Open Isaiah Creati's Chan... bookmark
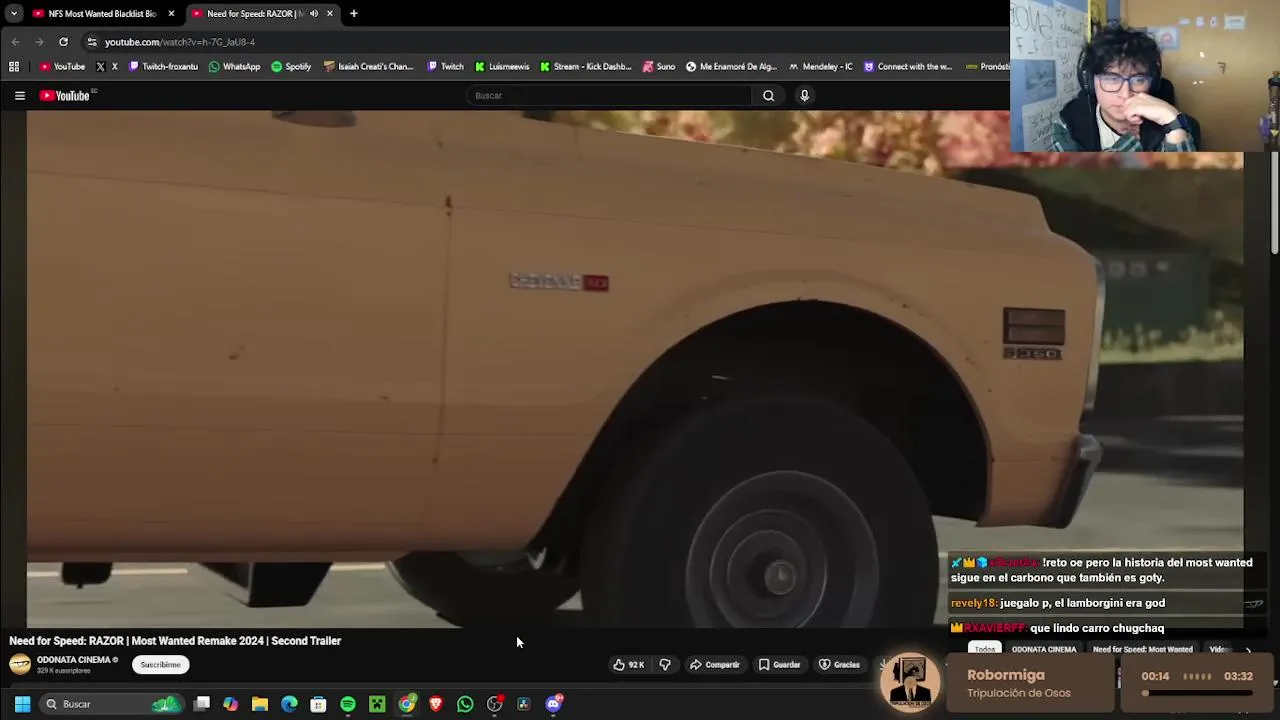The image size is (1280, 720). click(368, 67)
